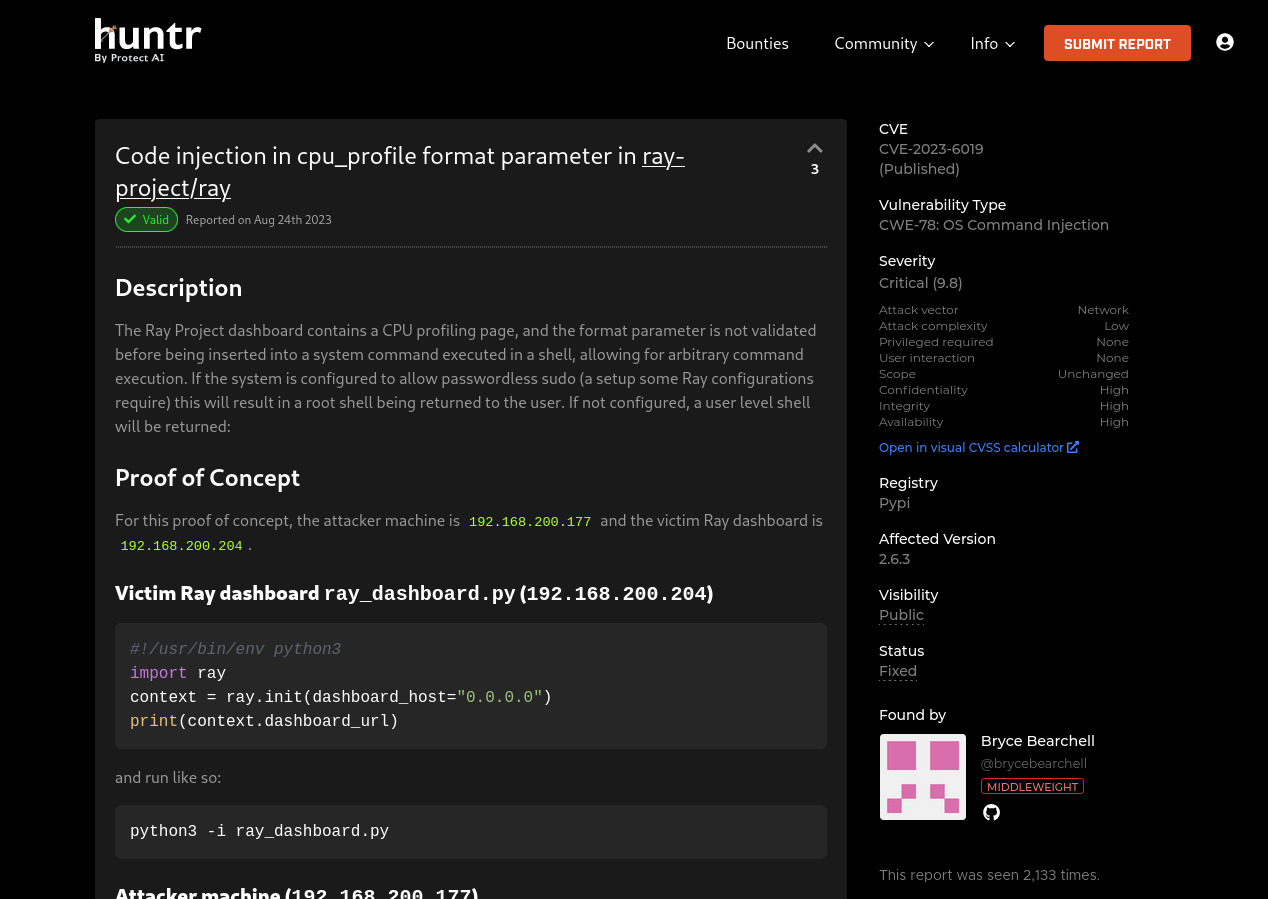This screenshot has width=1268, height=899.
Task: Click the Scope Unchanged row
Action: pos(1004,374)
